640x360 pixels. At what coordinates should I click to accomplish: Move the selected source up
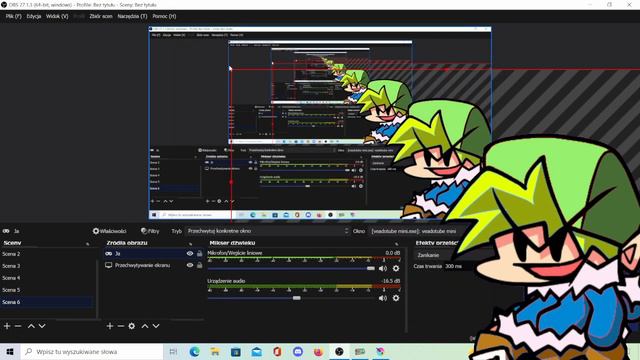click(x=145, y=326)
